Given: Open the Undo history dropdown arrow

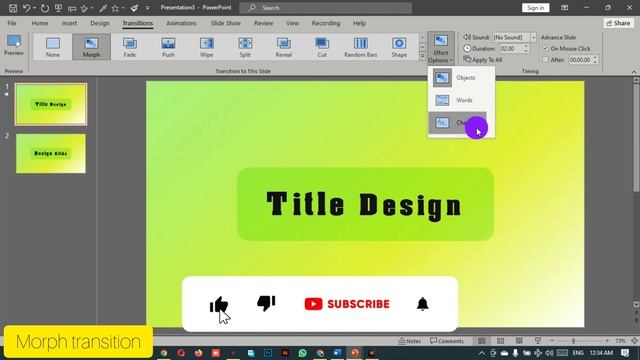Looking at the screenshot, I should pyautogui.click(x=34, y=8).
